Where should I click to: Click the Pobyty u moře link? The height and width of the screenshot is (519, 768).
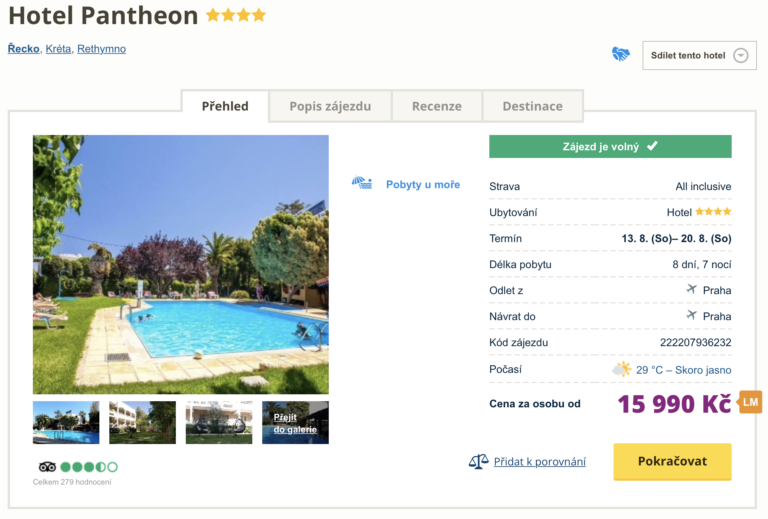pos(423,184)
